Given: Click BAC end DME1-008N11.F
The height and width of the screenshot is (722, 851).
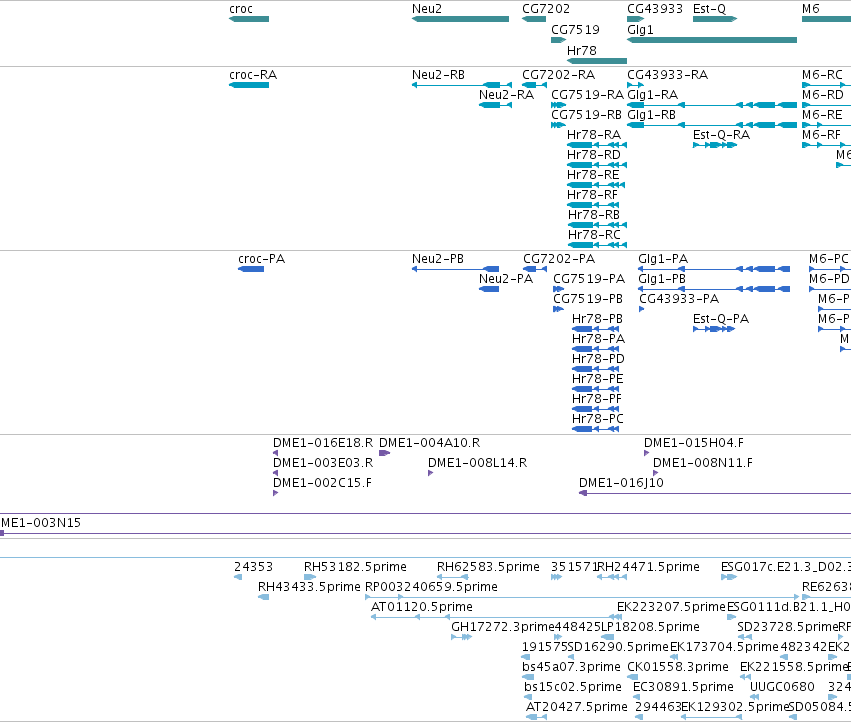Looking at the screenshot, I should point(655,473).
